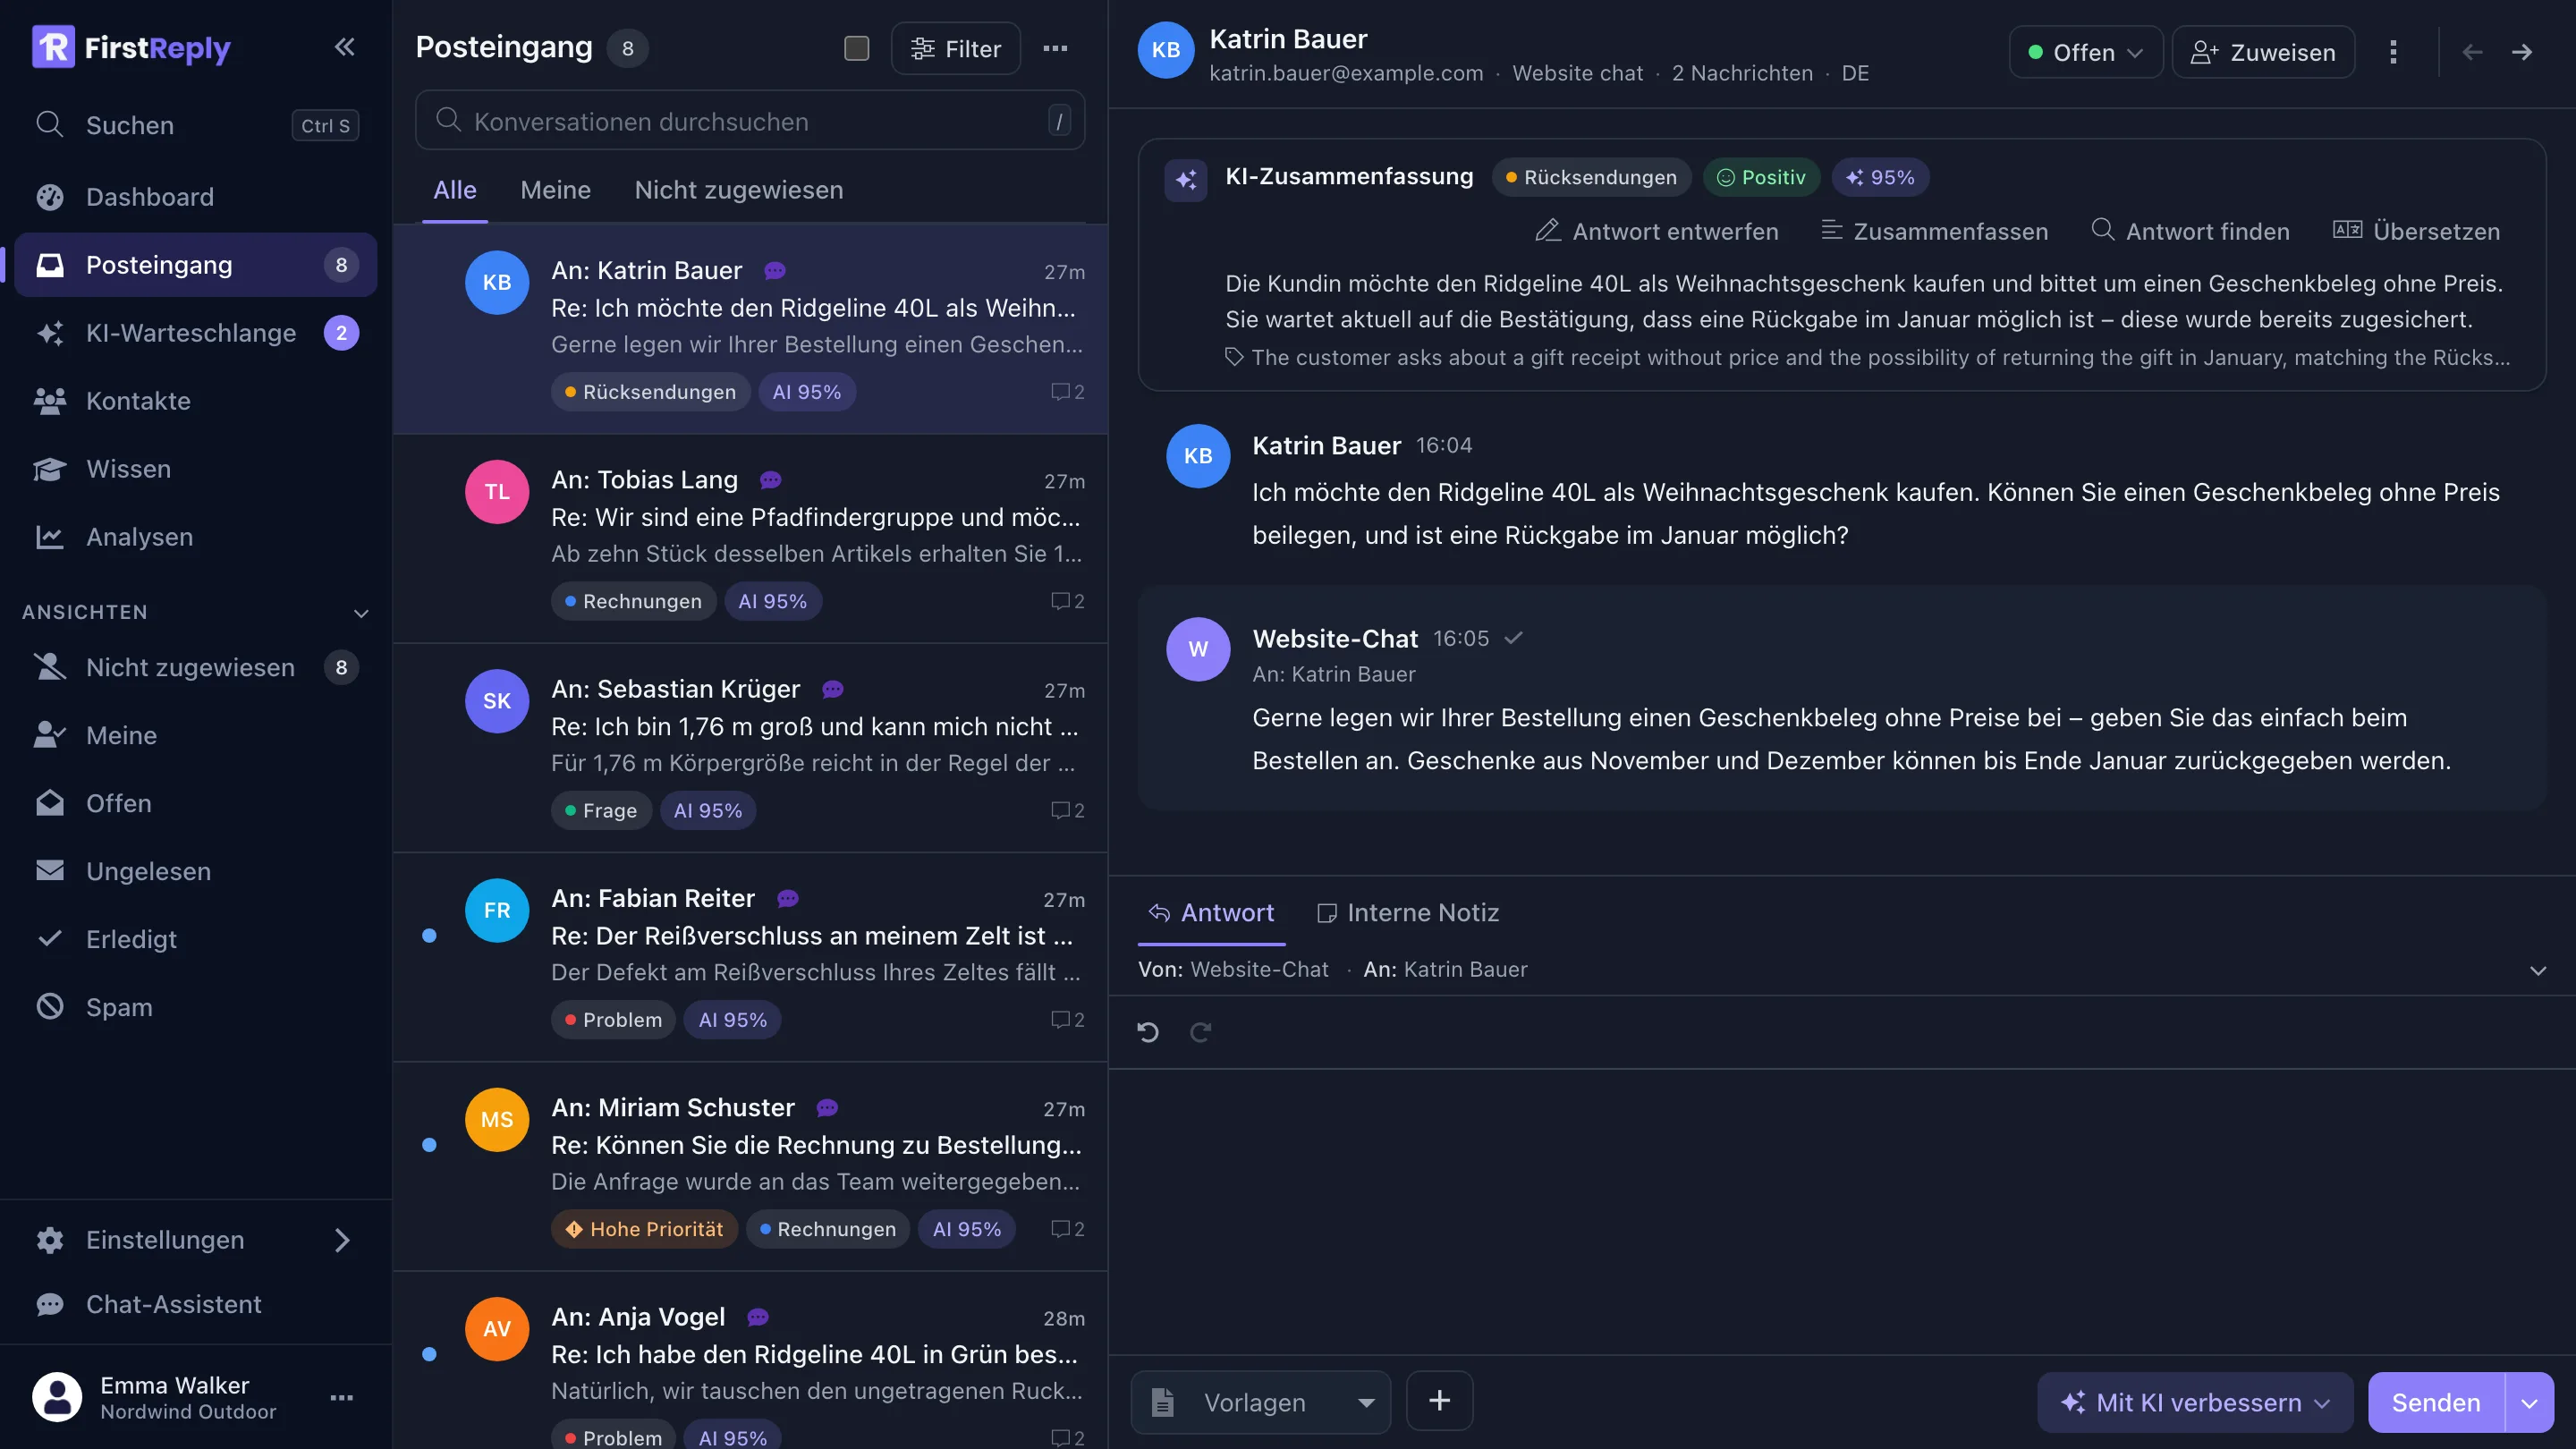
Task: Open the Fabian Reiter conversation
Action: coord(750,957)
